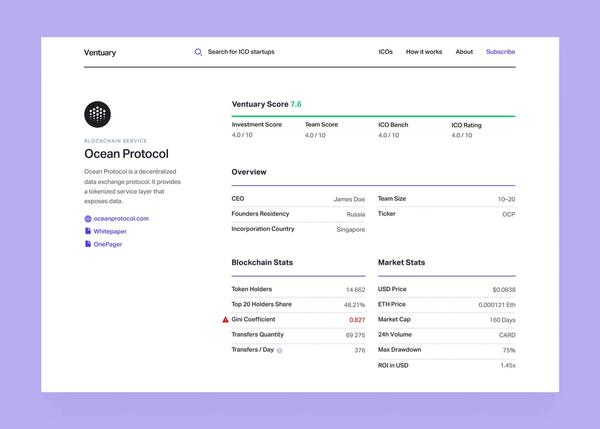Click the search magnifier icon

coord(198,52)
